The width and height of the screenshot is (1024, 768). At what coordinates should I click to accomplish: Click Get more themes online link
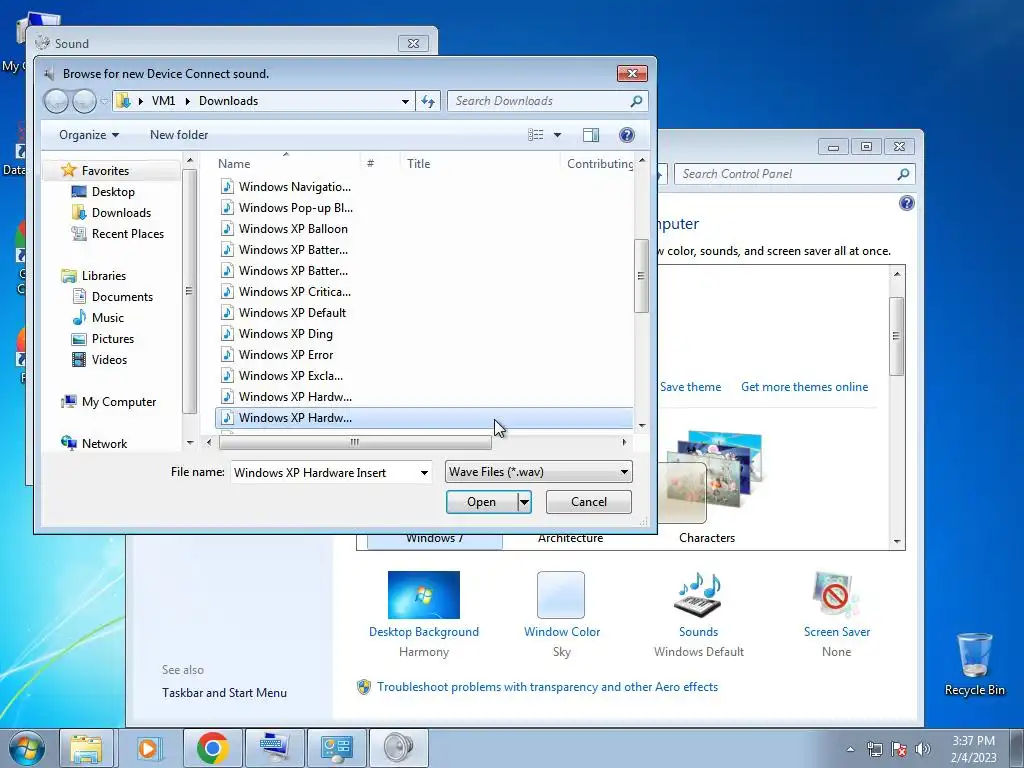point(805,387)
